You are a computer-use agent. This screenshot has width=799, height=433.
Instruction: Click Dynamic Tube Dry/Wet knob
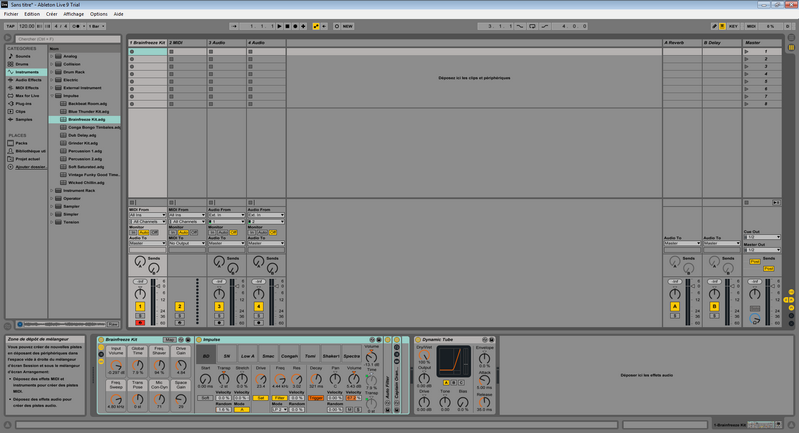coord(424,356)
